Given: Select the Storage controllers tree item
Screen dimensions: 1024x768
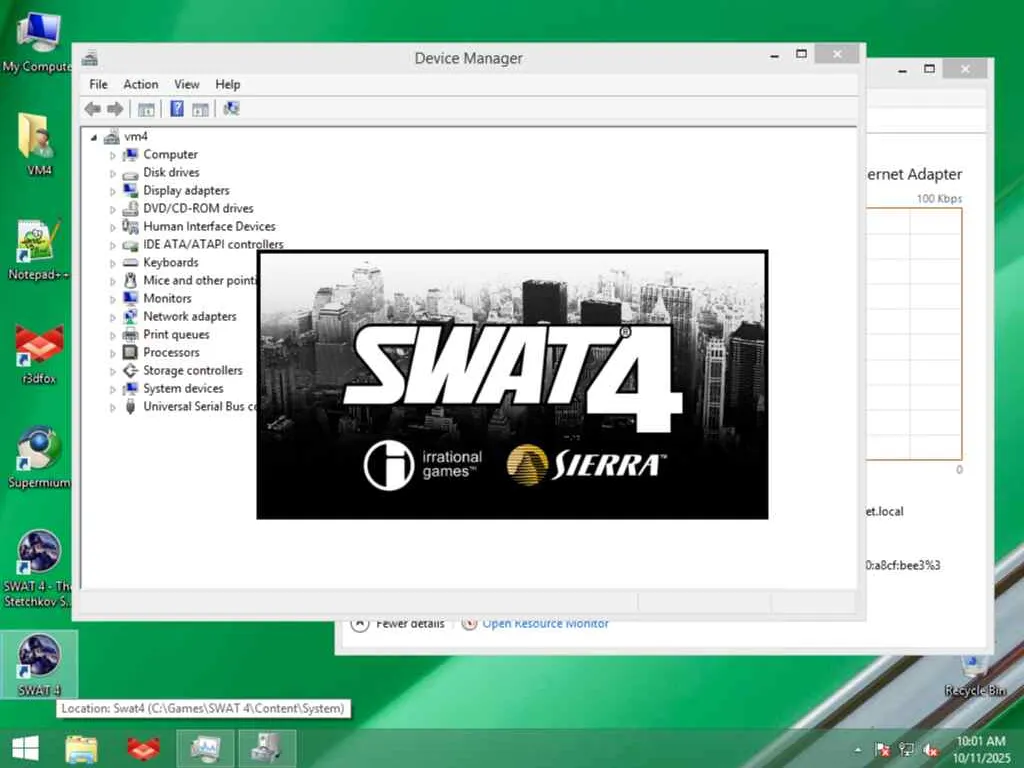Looking at the screenshot, I should pyautogui.click(x=193, y=370).
